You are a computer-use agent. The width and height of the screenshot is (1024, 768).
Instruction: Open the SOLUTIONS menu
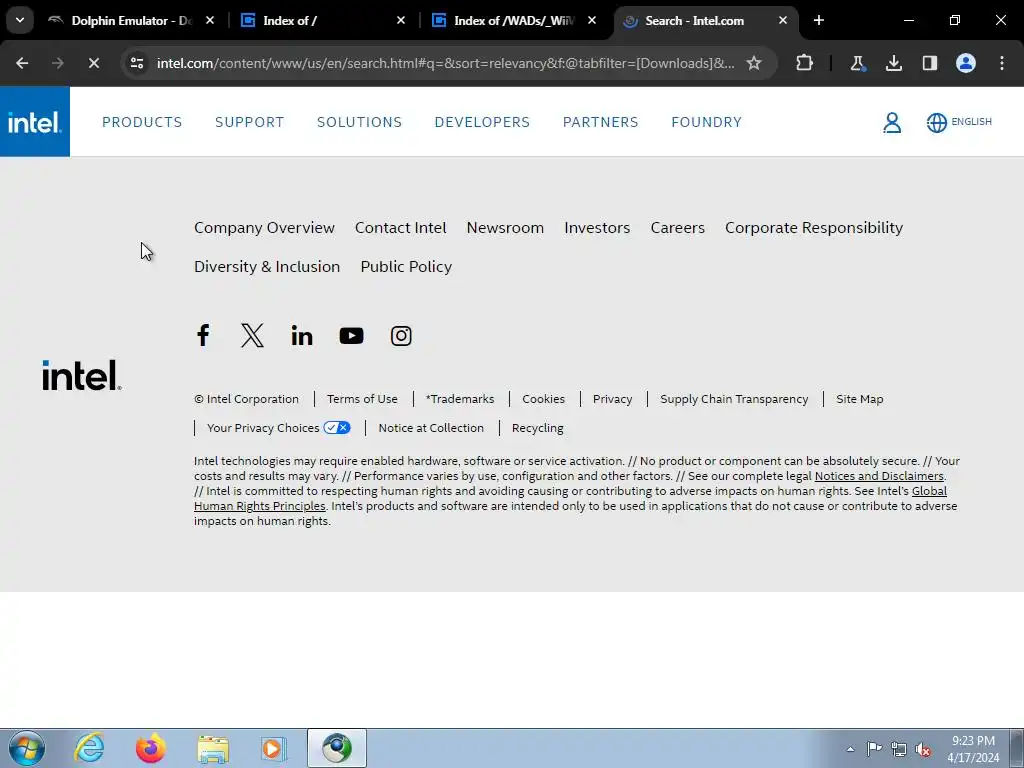coord(359,122)
